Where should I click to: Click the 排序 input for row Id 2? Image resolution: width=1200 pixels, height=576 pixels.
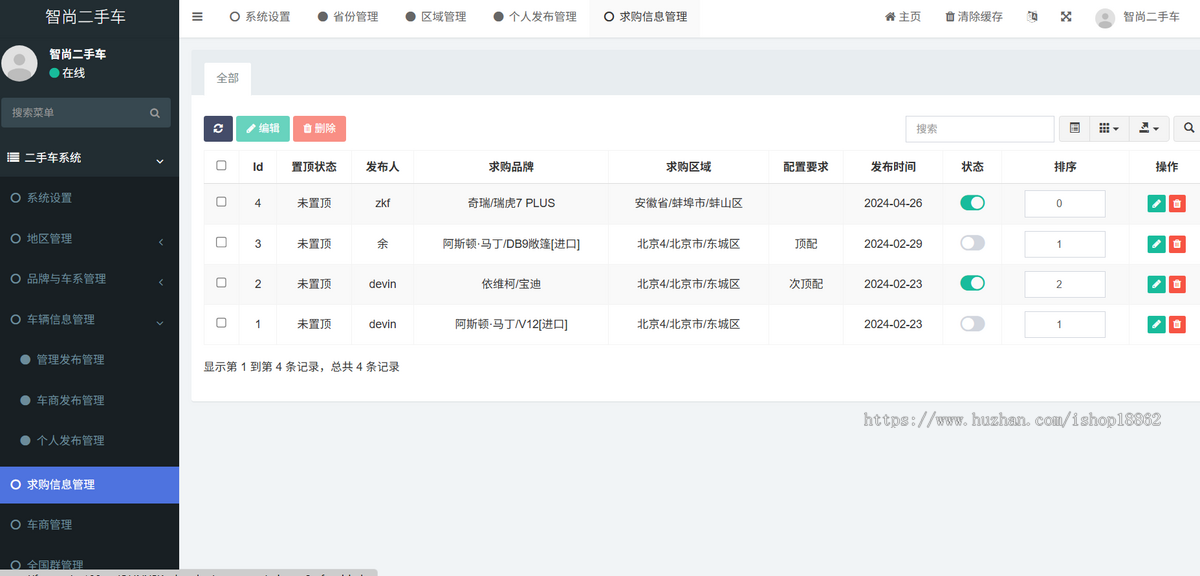pyautogui.click(x=1064, y=284)
